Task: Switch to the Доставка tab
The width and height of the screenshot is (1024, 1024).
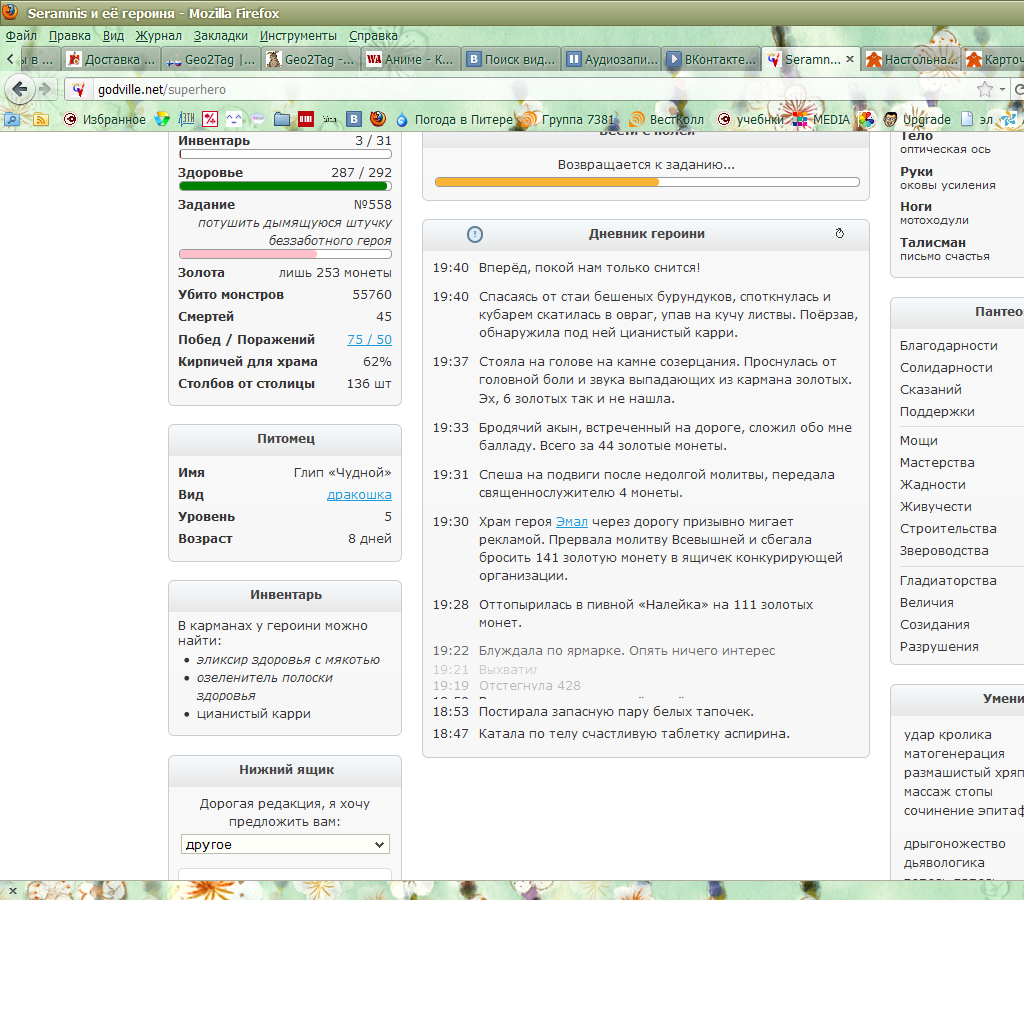Action: pos(112,59)
